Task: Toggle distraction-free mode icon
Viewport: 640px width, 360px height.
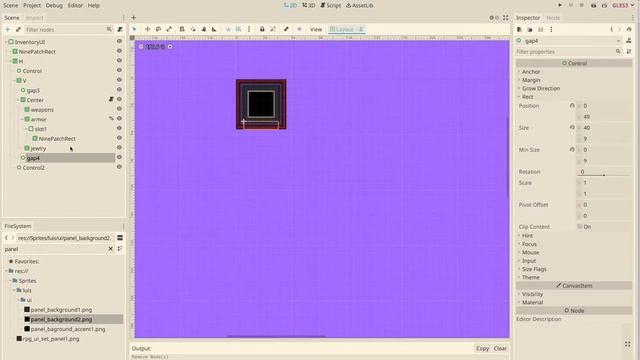Action: click(506, 18)
